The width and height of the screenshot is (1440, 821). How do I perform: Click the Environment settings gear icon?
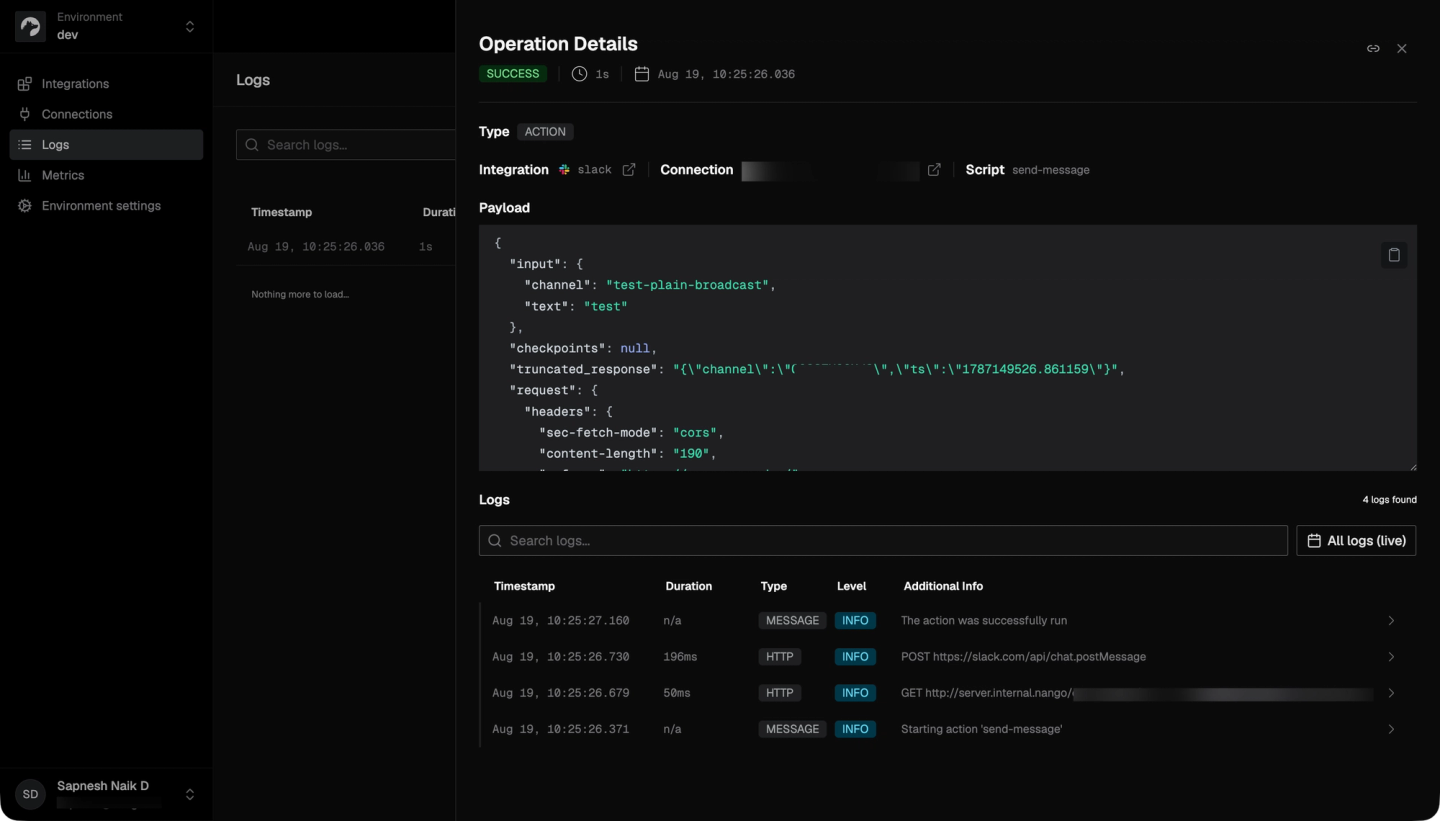point(25,206)
